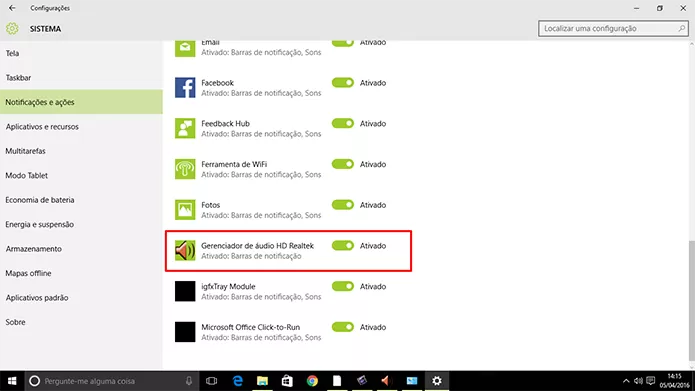Disable Ferramenta de WiFi notifications switch
The width and height of the screenshot is (695, 391).
point(343,164)
